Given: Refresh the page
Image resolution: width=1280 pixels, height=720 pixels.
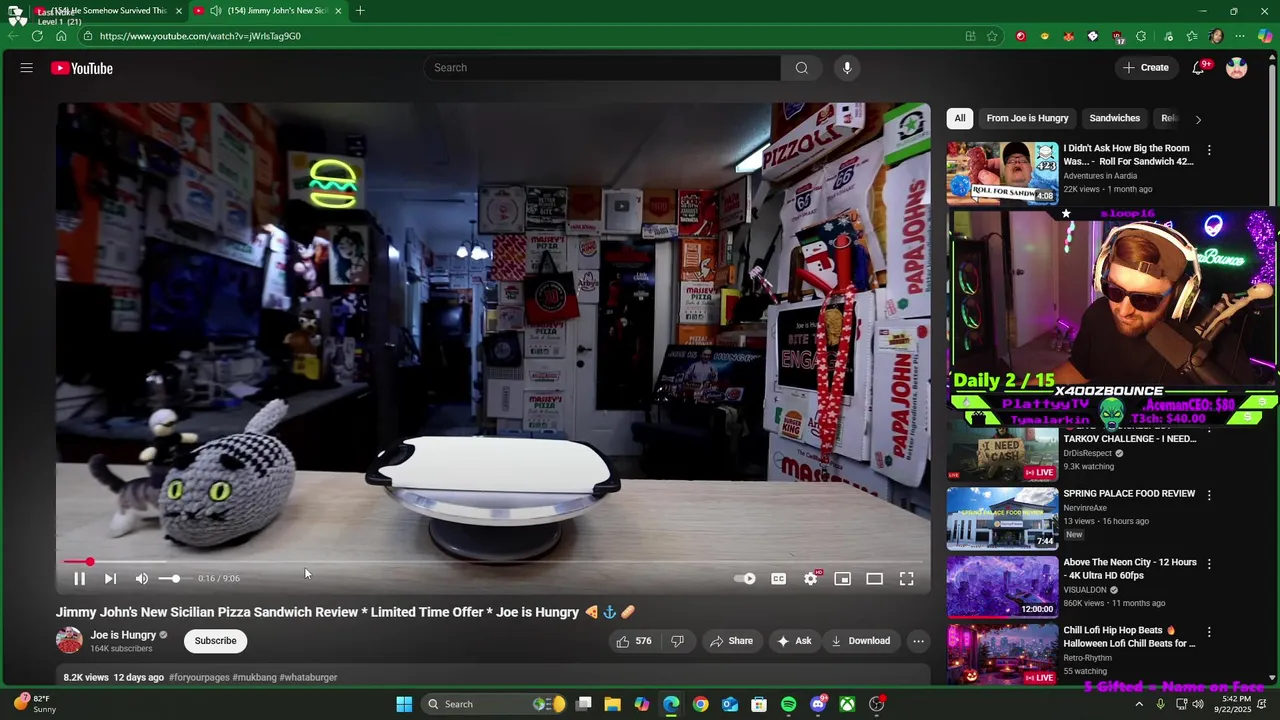Looking at the screenshot, I should [37, 36].
